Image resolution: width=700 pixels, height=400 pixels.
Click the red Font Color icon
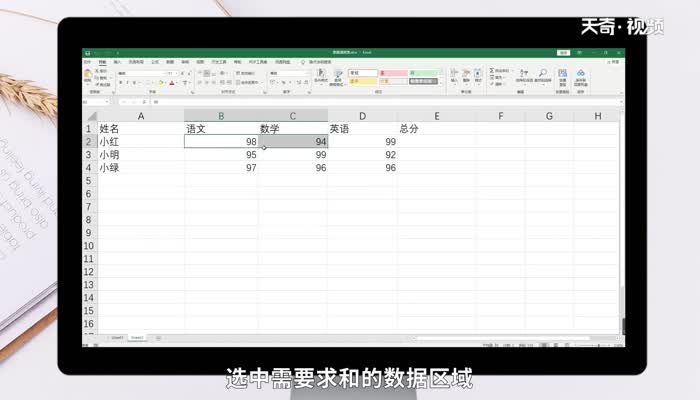coord(172,83)
